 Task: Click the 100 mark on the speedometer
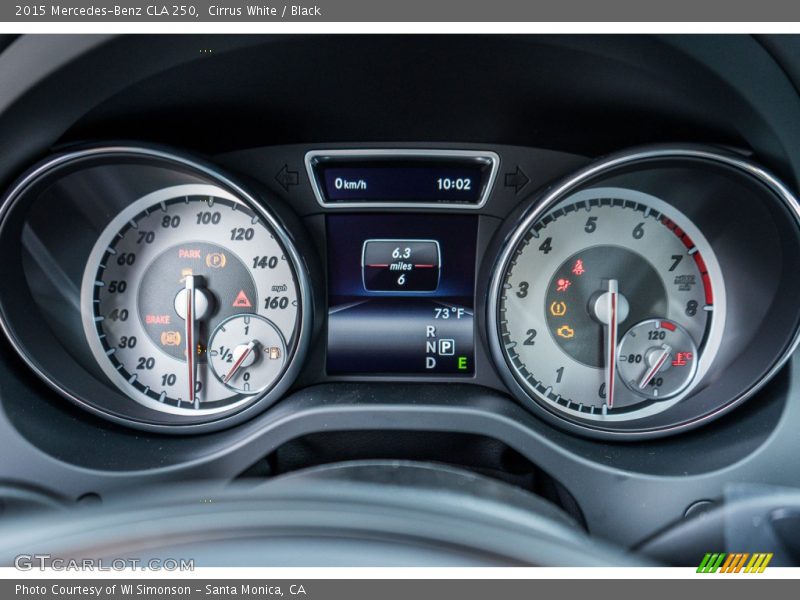(208, 218)
